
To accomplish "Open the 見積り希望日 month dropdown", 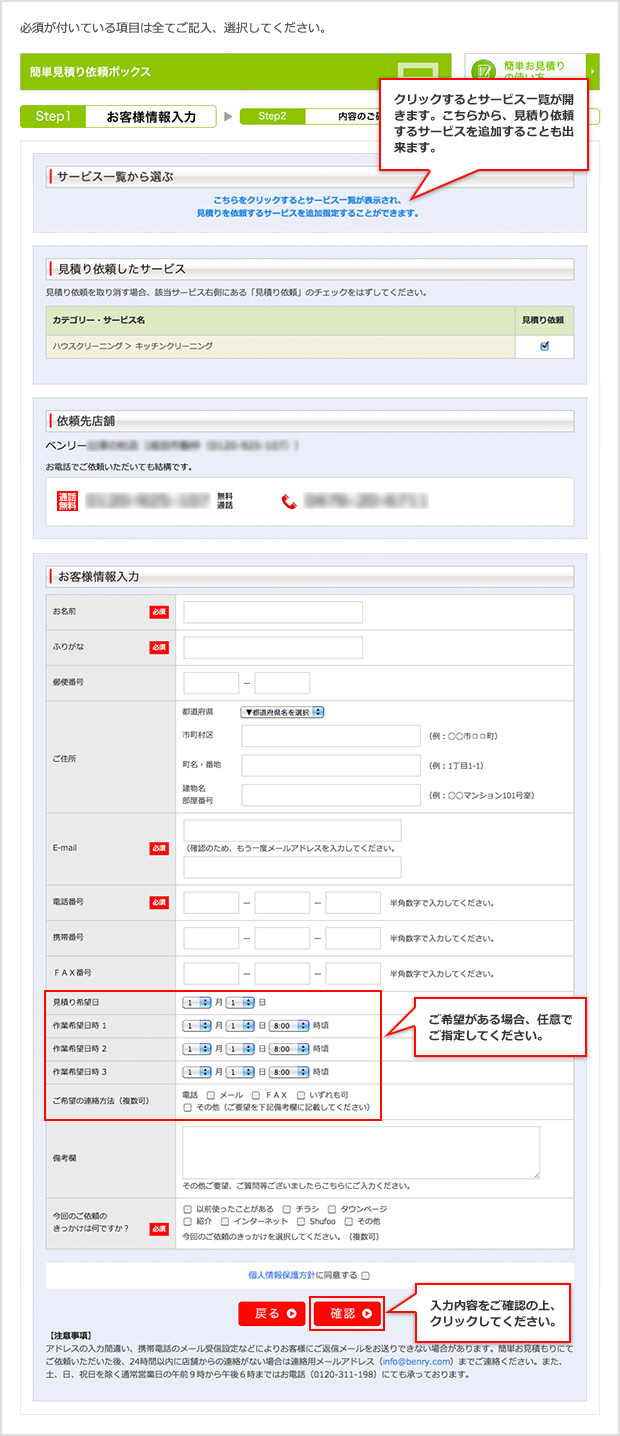I will 196,1001.
